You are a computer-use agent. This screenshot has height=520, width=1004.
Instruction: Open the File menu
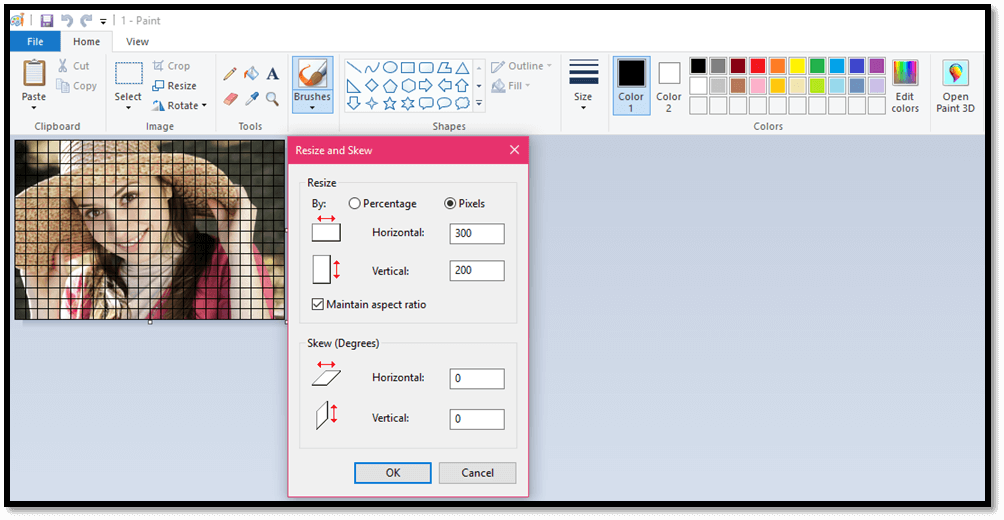(35, 41)
